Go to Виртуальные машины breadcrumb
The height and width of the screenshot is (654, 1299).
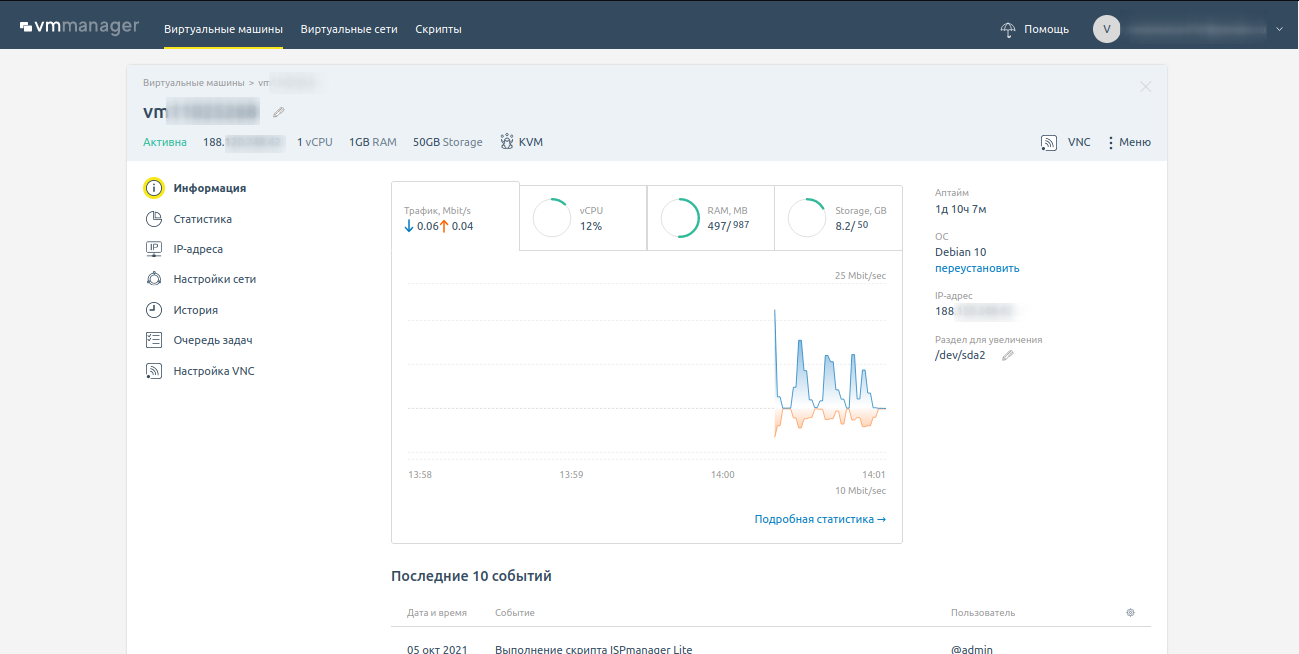coord(193,82)
